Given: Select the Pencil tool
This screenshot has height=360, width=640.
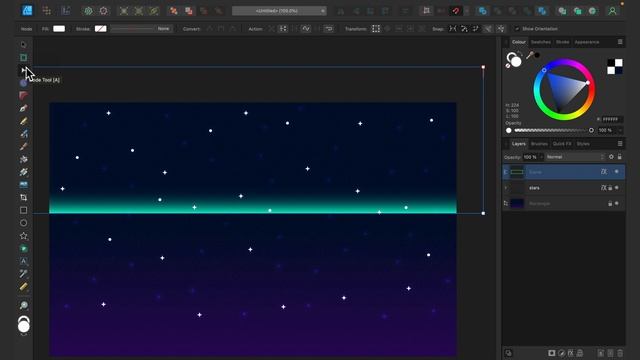Looking at the screenshot, I should coord(24,121).
